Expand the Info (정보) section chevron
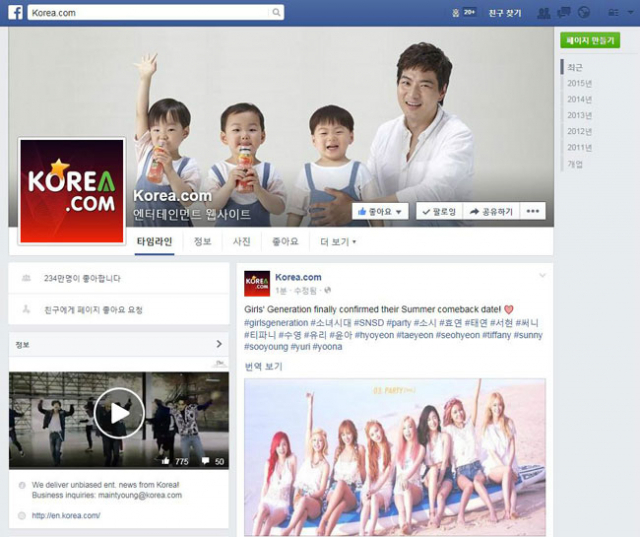The width and height of the screenshot is (640, 537). click(x=219, y=344)
